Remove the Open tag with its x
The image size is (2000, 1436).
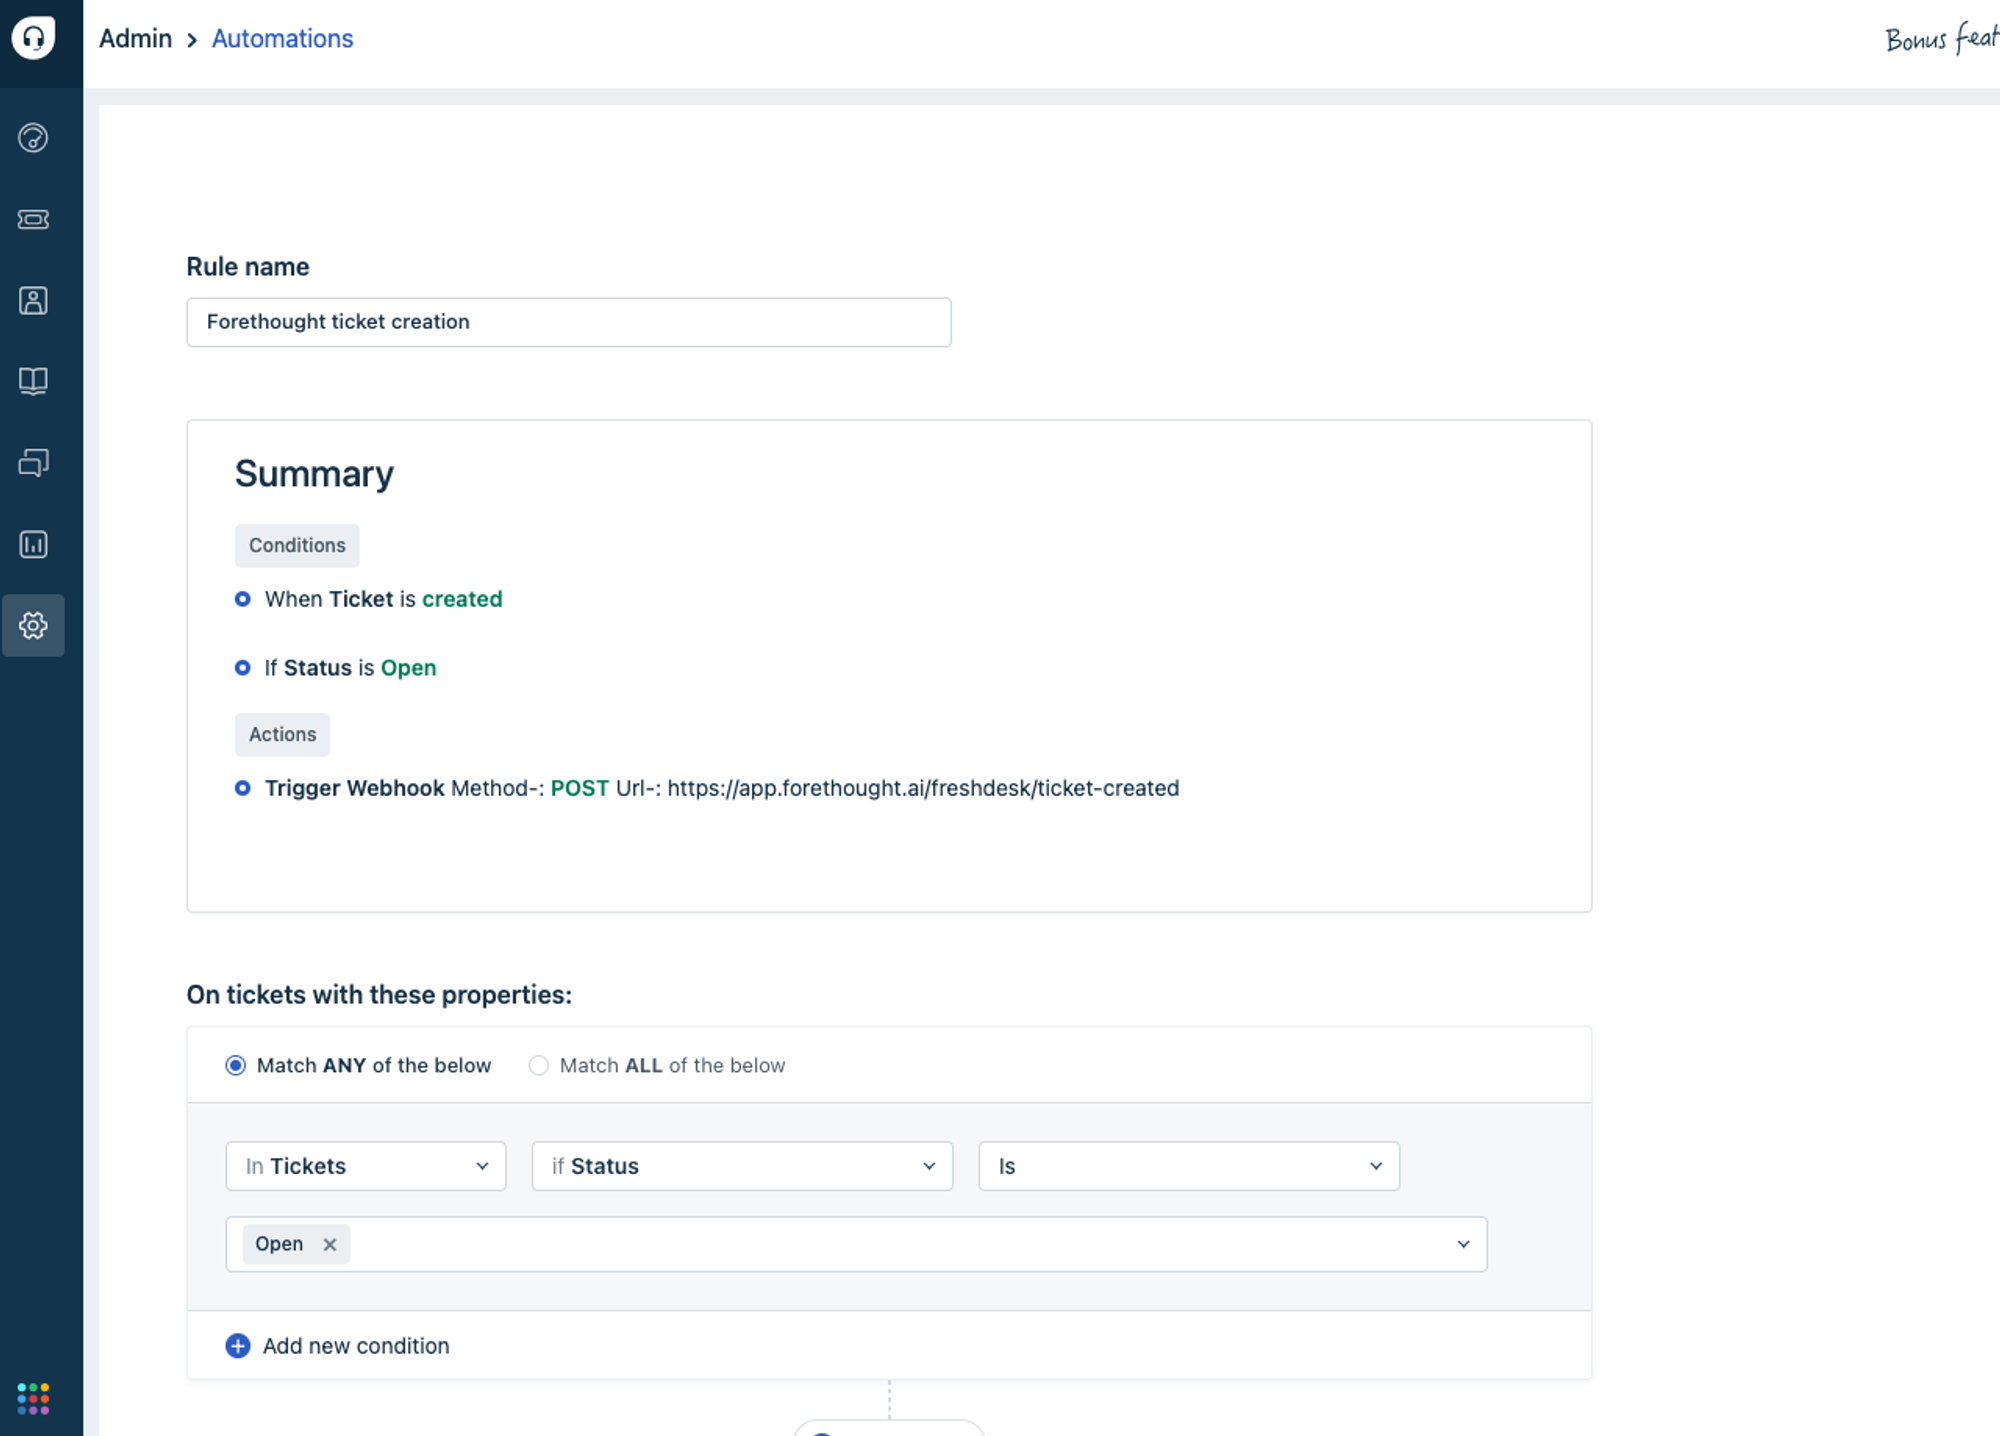click(329, 1245)
